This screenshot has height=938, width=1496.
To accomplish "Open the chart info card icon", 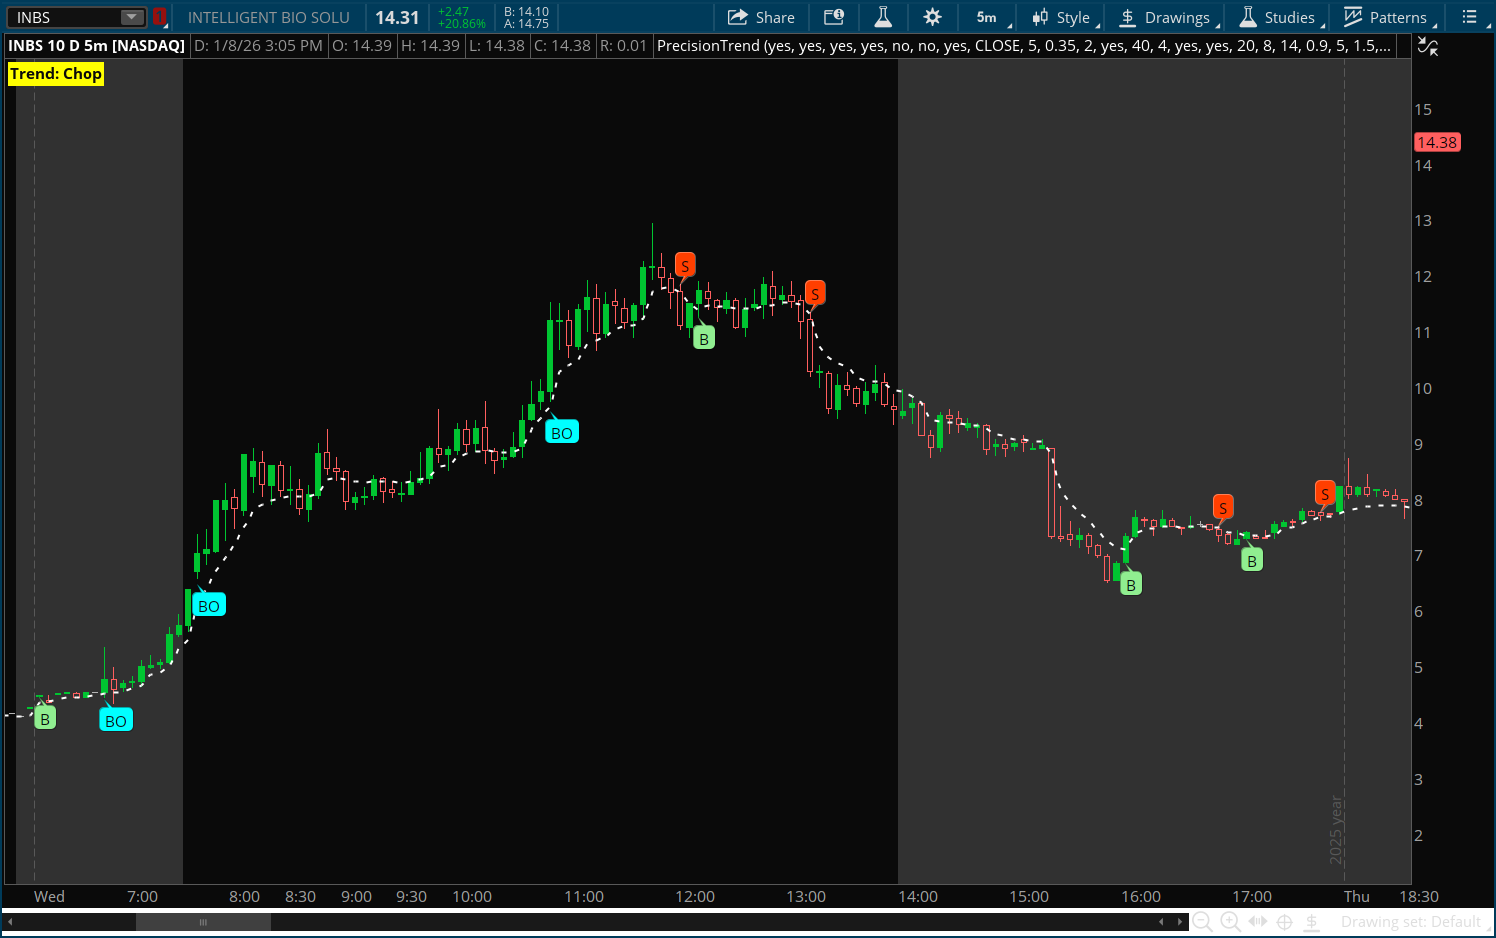I will 834,17.
